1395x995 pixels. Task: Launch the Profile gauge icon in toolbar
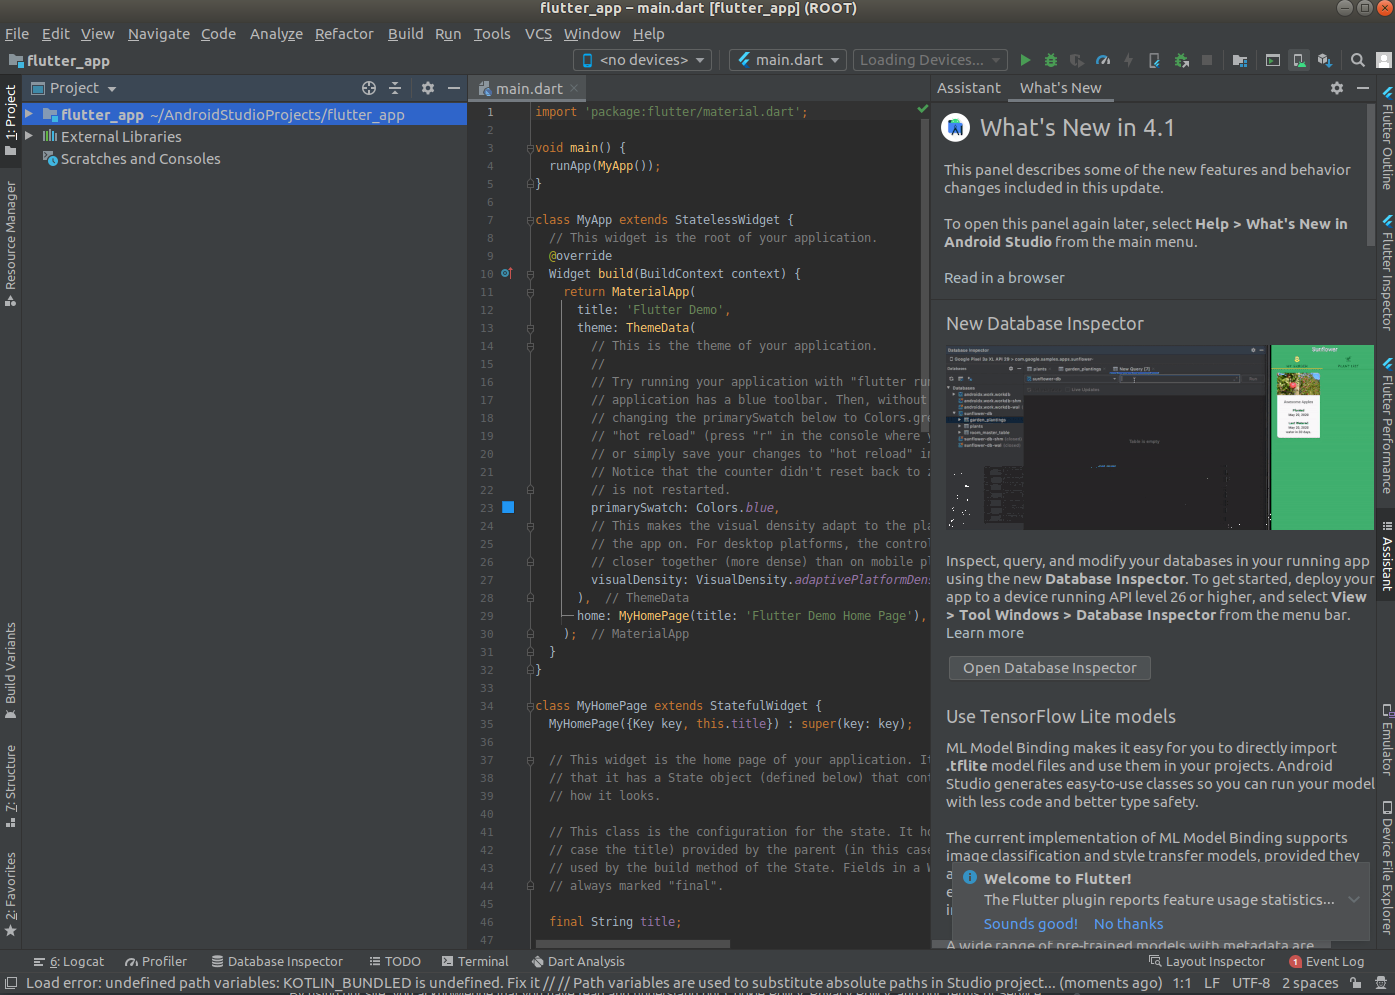pos(1103,60)
